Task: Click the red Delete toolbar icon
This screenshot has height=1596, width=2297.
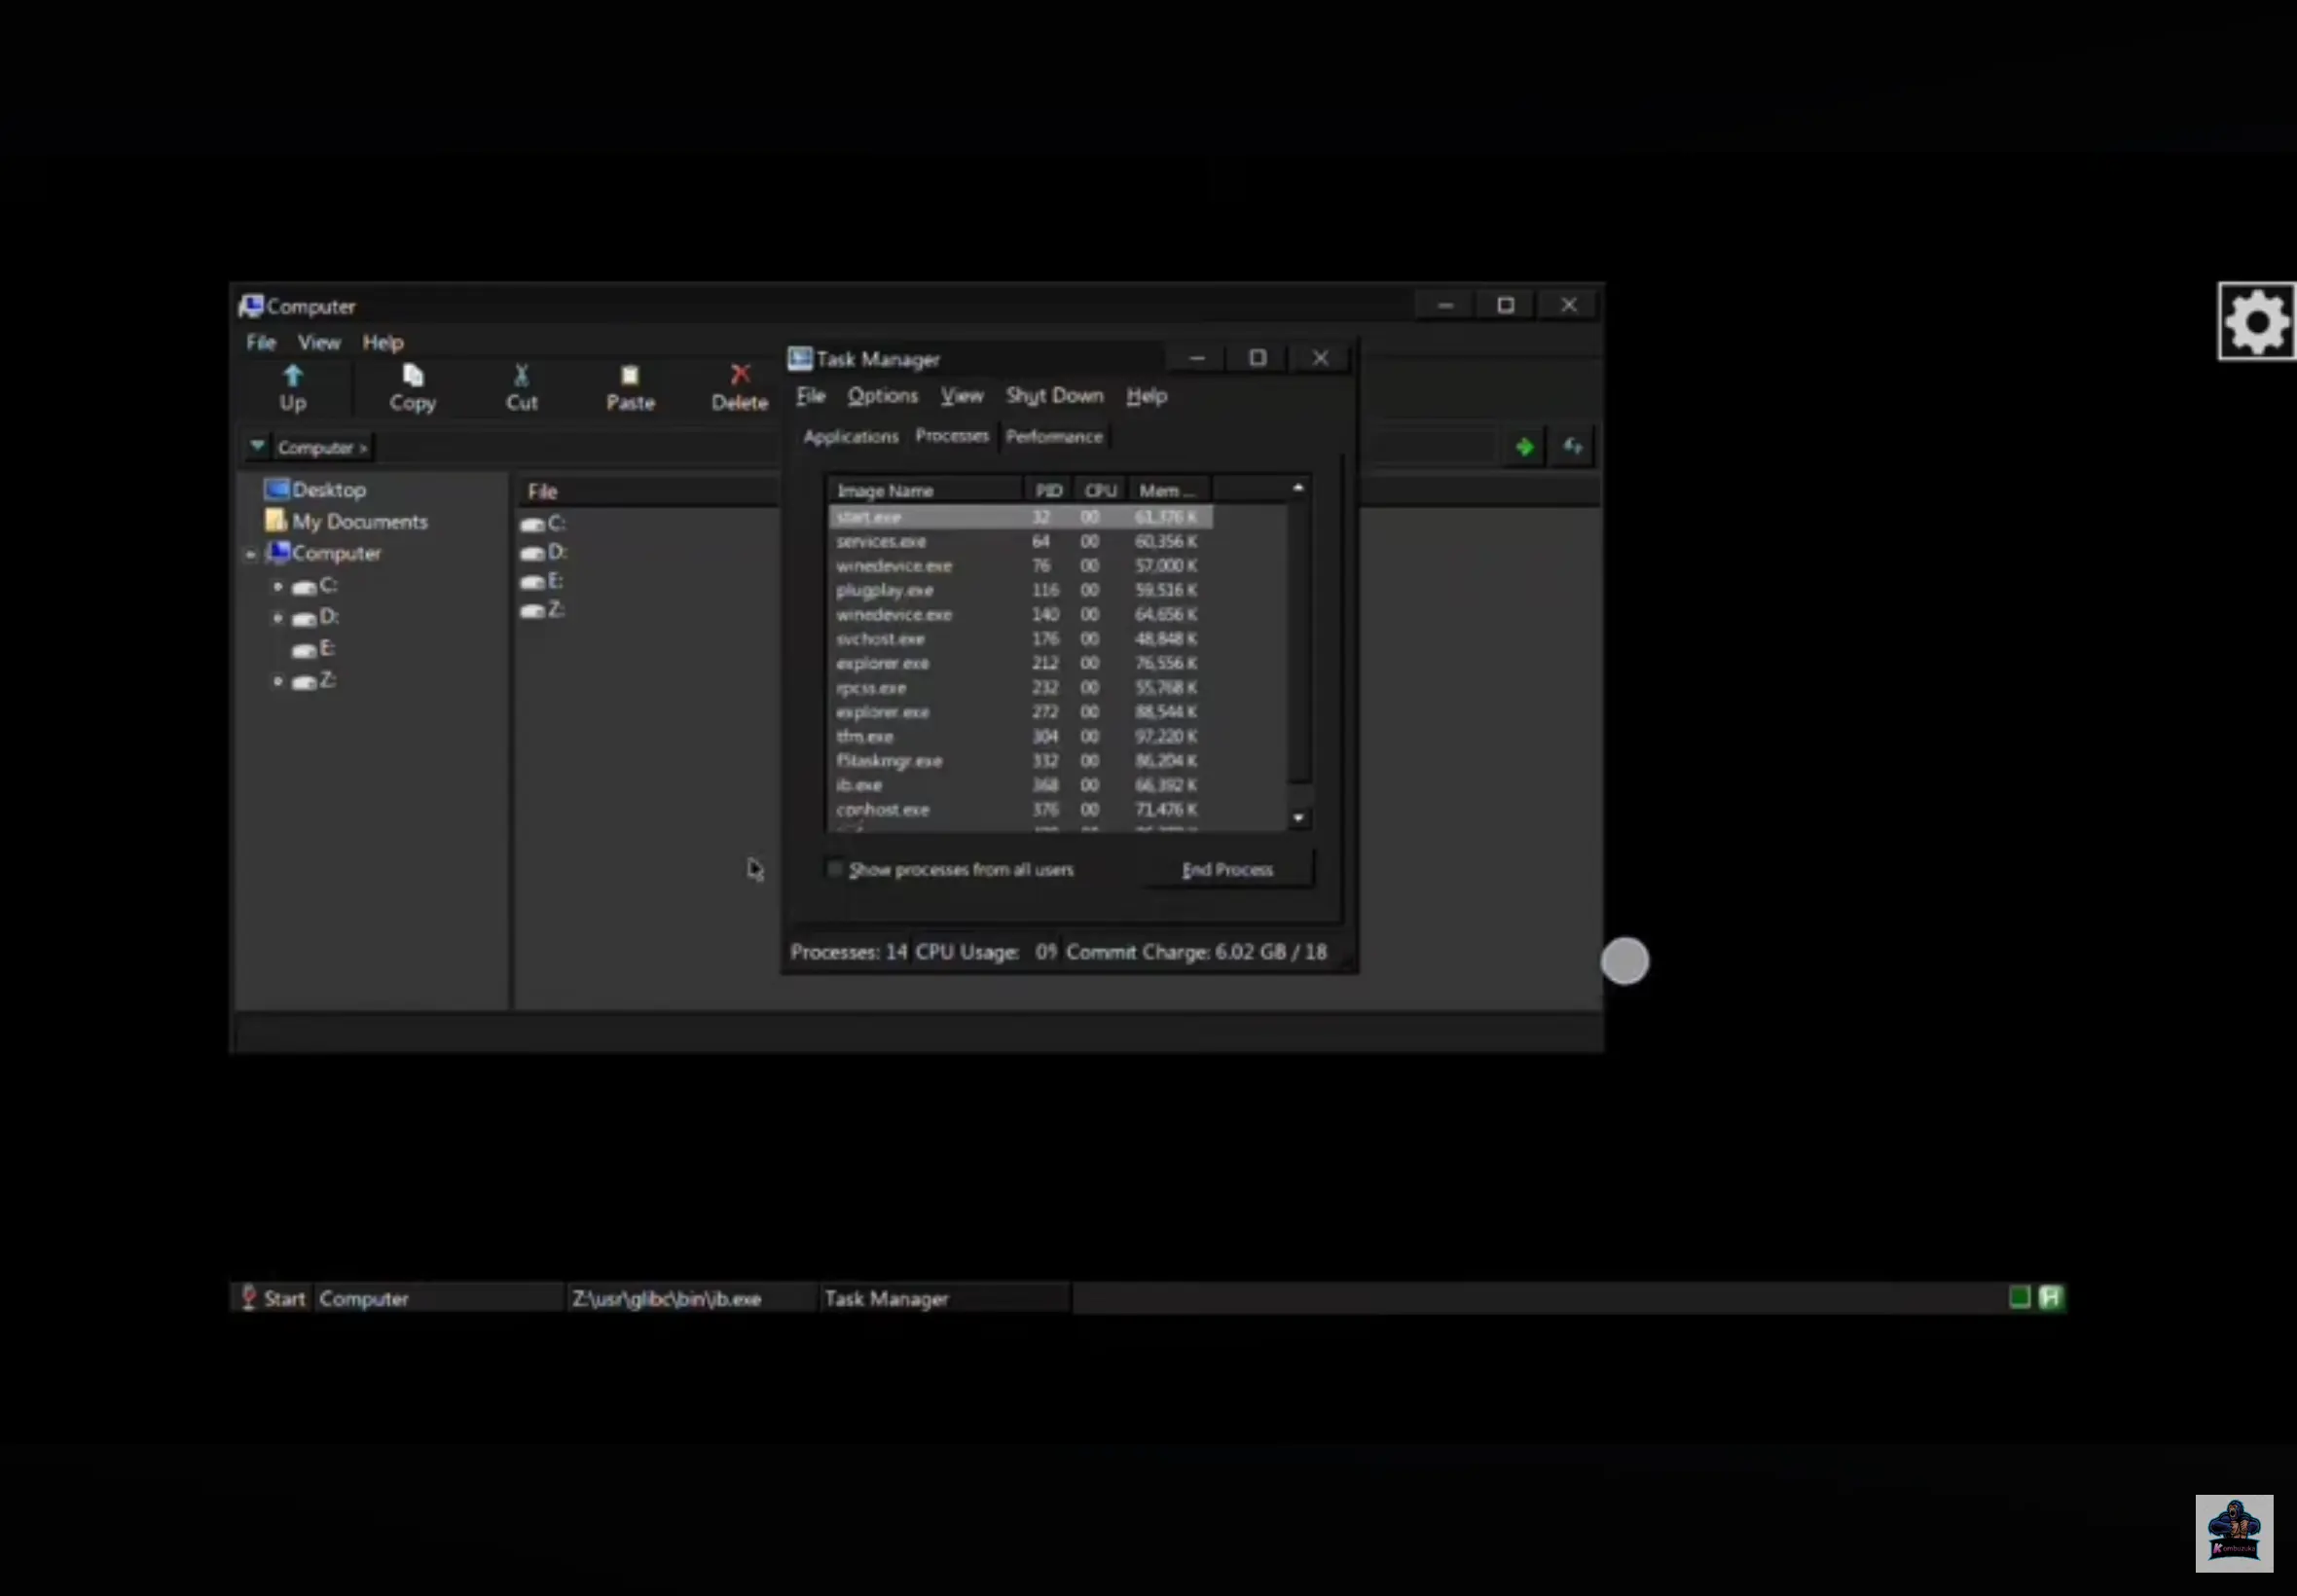Action: click(x=740, y=375)
